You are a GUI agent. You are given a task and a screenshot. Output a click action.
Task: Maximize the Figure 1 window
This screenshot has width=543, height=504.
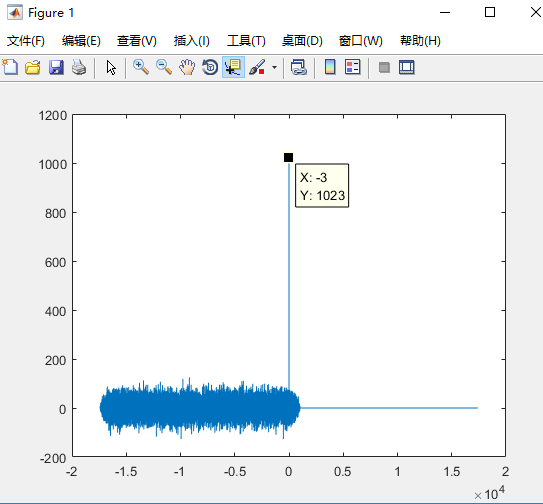tap(490, 12)
